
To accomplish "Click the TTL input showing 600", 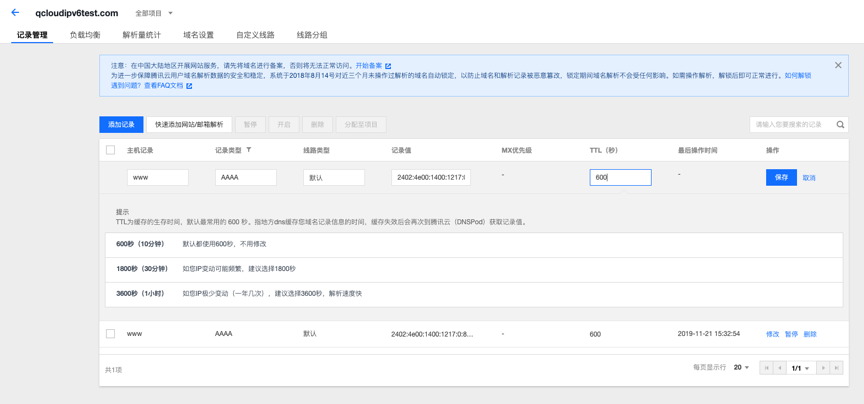I will 620,177.
